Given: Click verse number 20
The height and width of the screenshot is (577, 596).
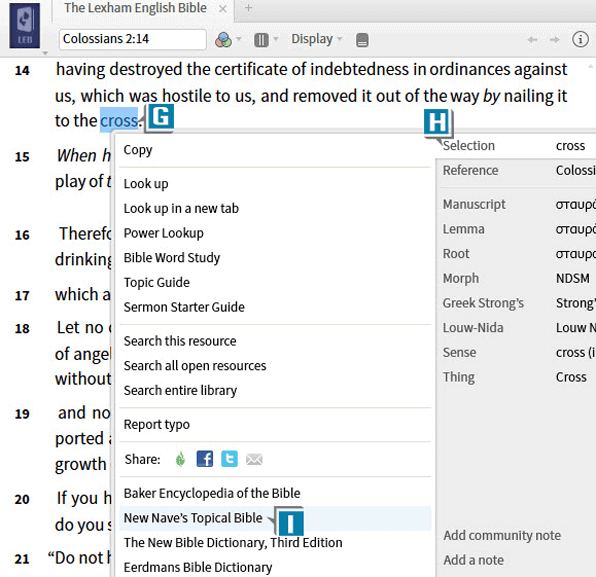Looking at the screenshot, I should coord(22,499).
